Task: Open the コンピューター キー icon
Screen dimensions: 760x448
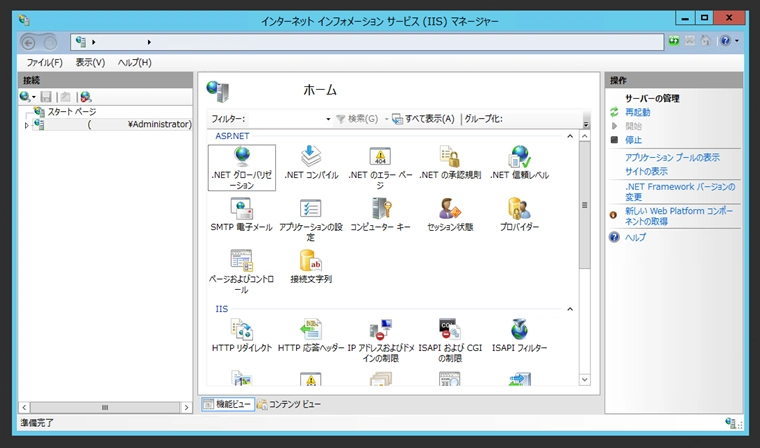Action: click(x=380, y=215)
